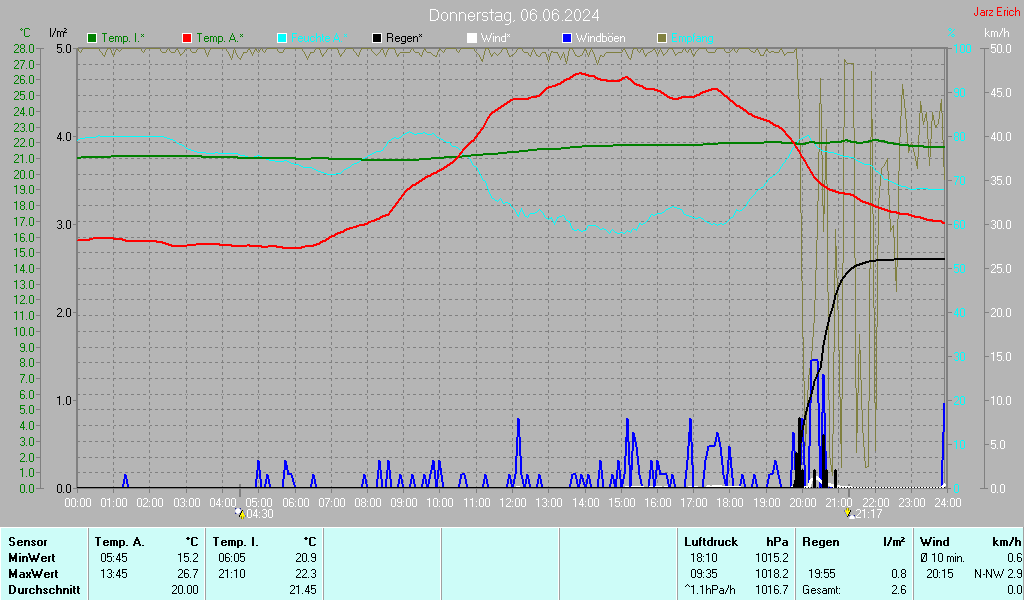Toggle the Regen* legend label
This screenshot has height=600, width=1024.
click(404, 38)
